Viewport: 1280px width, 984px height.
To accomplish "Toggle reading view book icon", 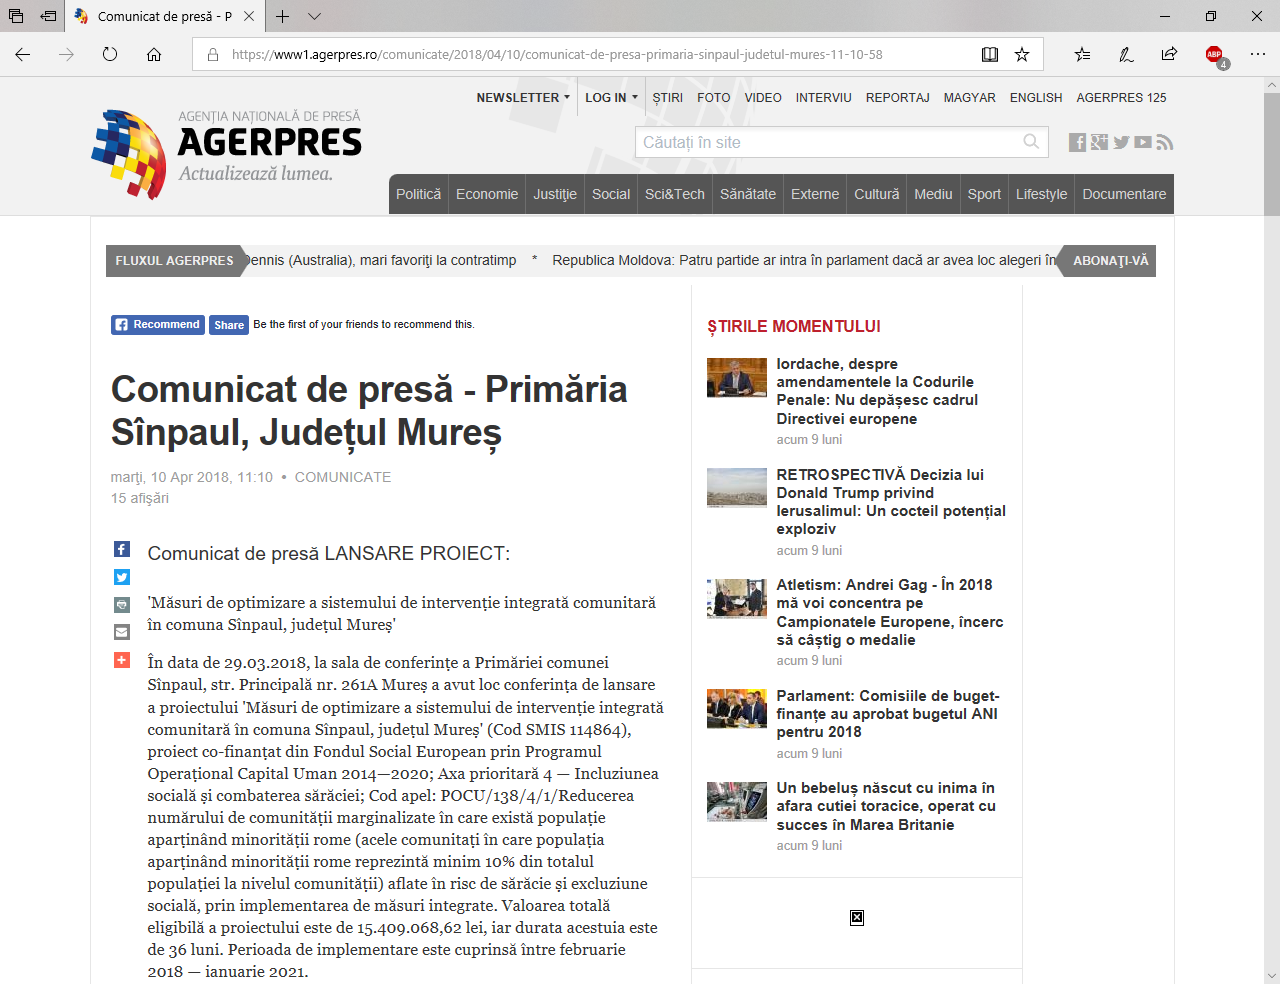I will coord(990,55).
